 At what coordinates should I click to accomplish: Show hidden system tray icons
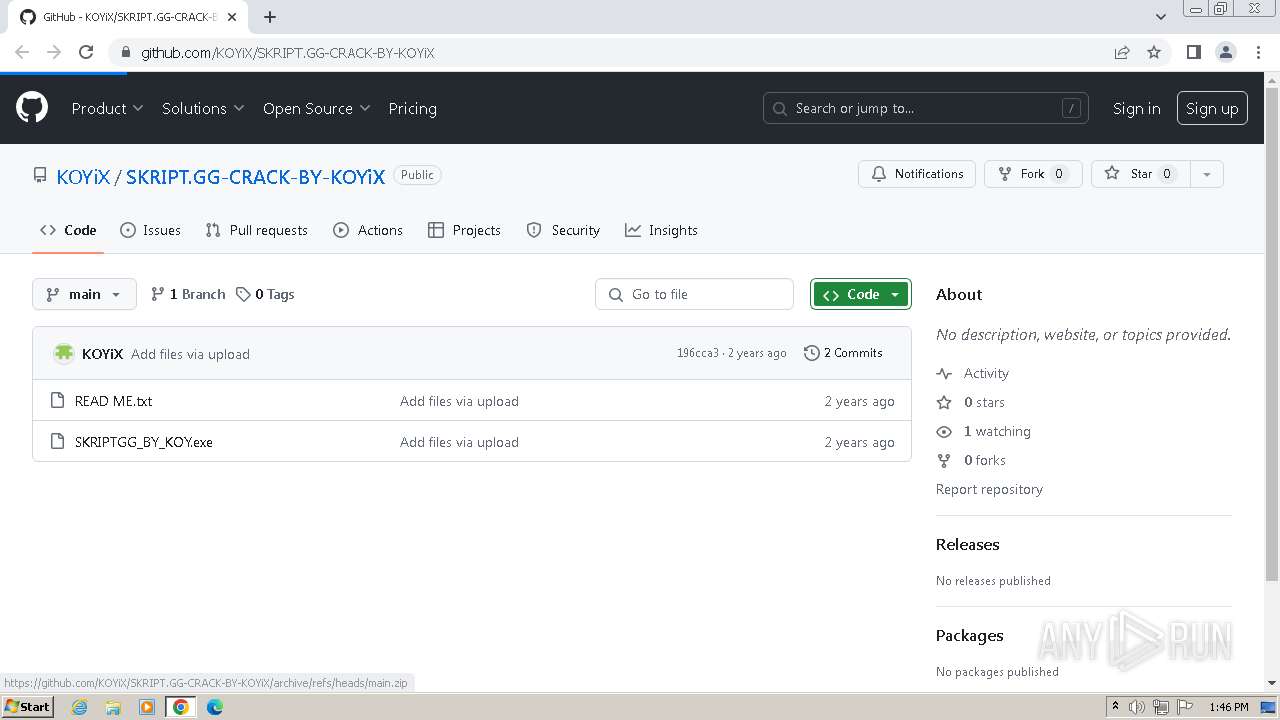point(1115,707)
